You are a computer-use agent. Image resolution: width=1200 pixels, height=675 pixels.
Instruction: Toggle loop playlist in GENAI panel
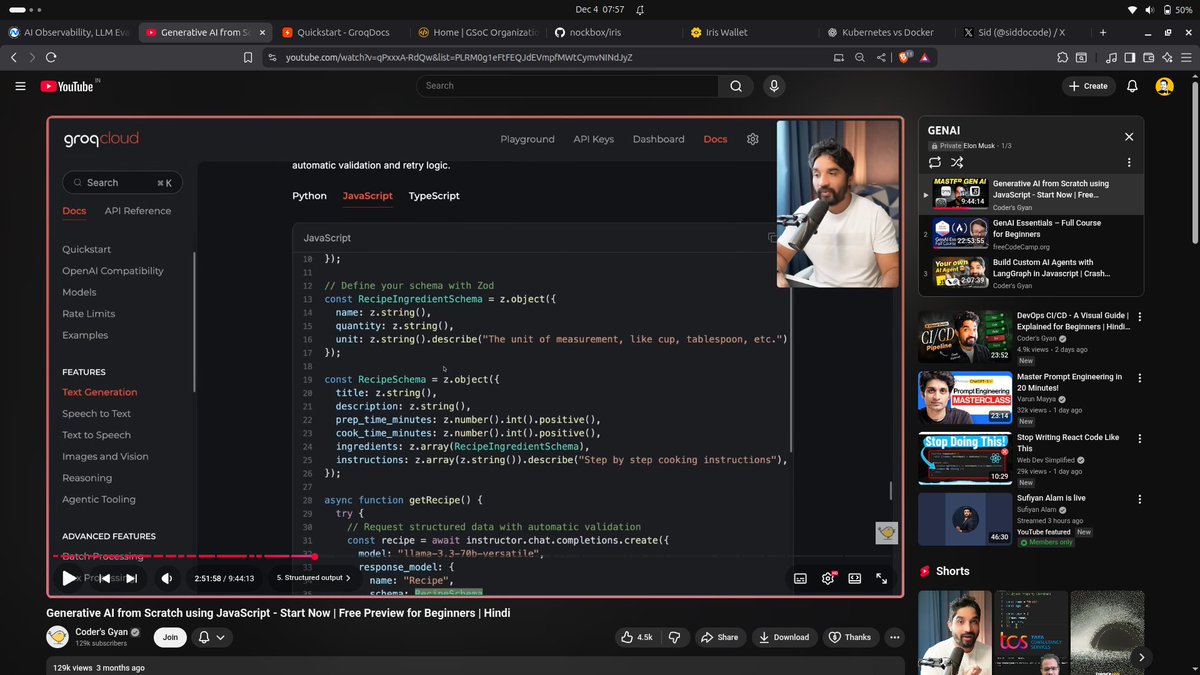pos(935,162)
